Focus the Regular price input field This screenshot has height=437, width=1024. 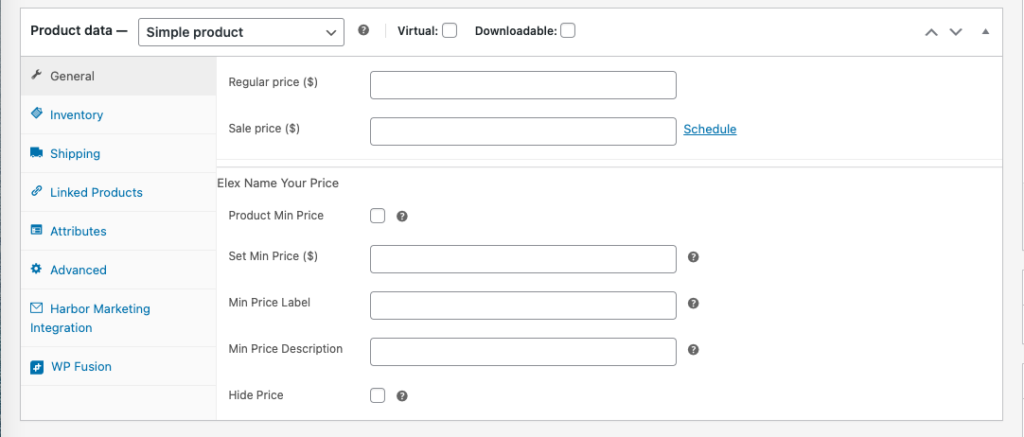523,85
